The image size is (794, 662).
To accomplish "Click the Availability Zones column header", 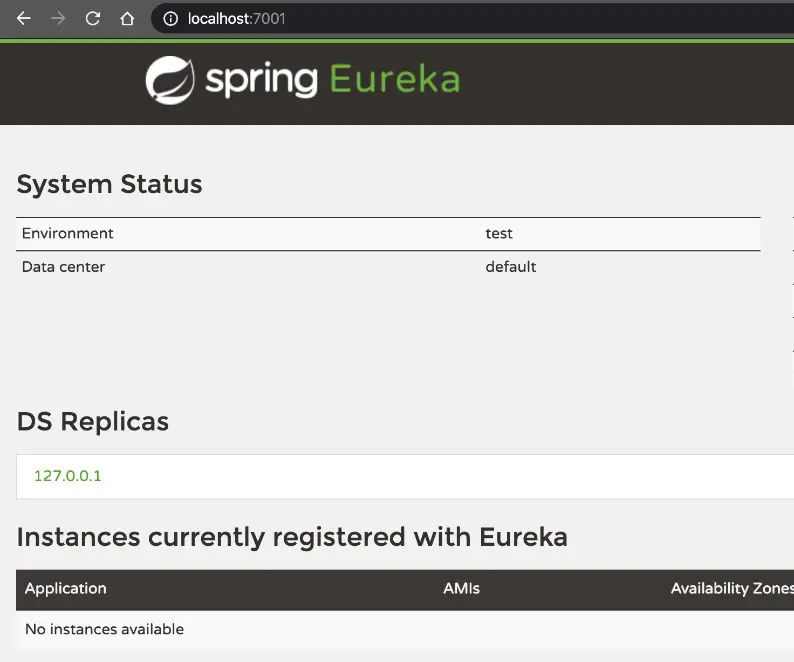I will click(x=732, y=589).
